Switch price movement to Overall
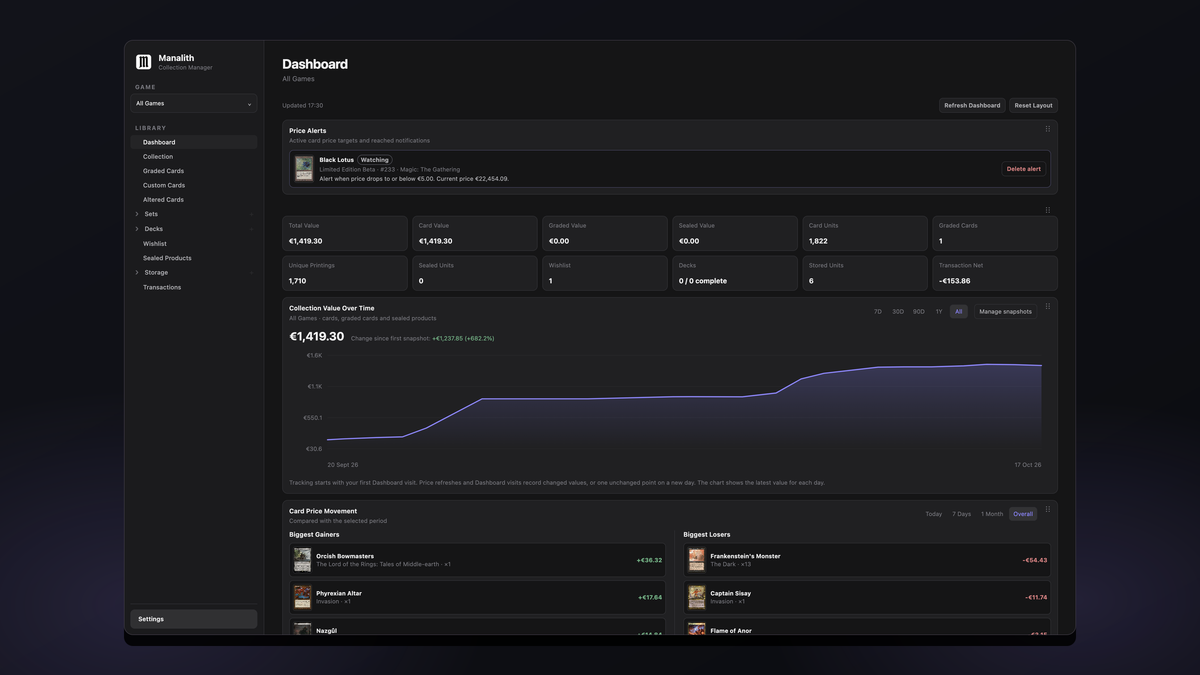Viewport: 1200px width, 675px height. tap(1023, 514)
